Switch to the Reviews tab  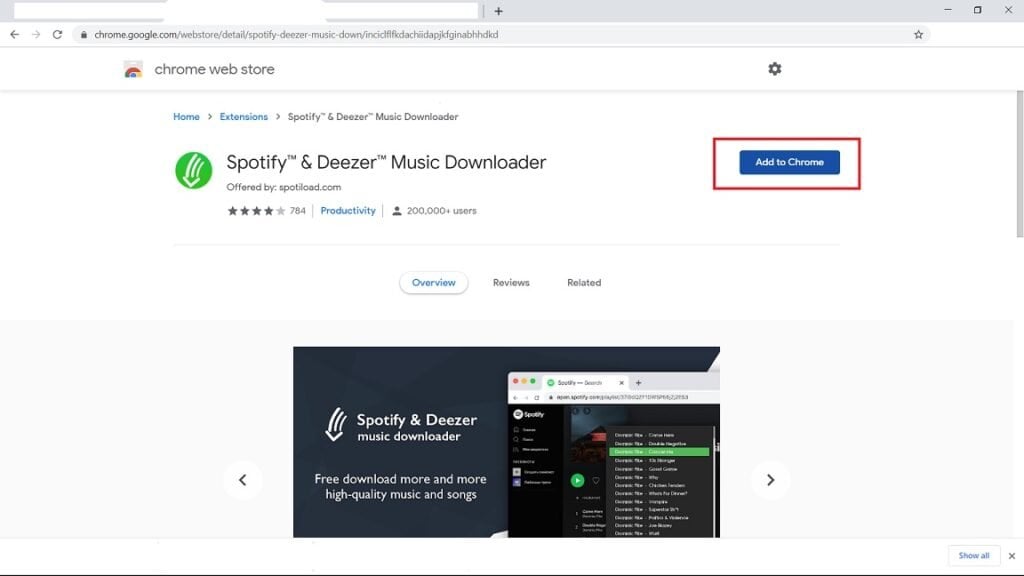tap(511, 283)
